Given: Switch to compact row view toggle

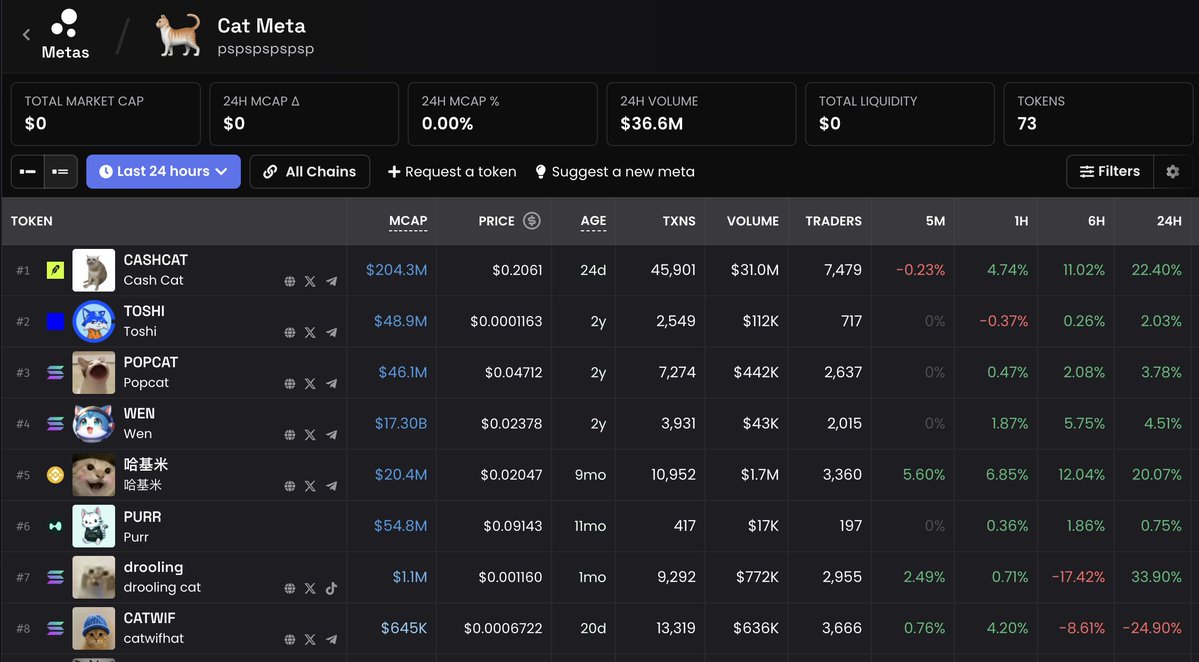Looking at the screenshot, I should [x=28, y=172].
